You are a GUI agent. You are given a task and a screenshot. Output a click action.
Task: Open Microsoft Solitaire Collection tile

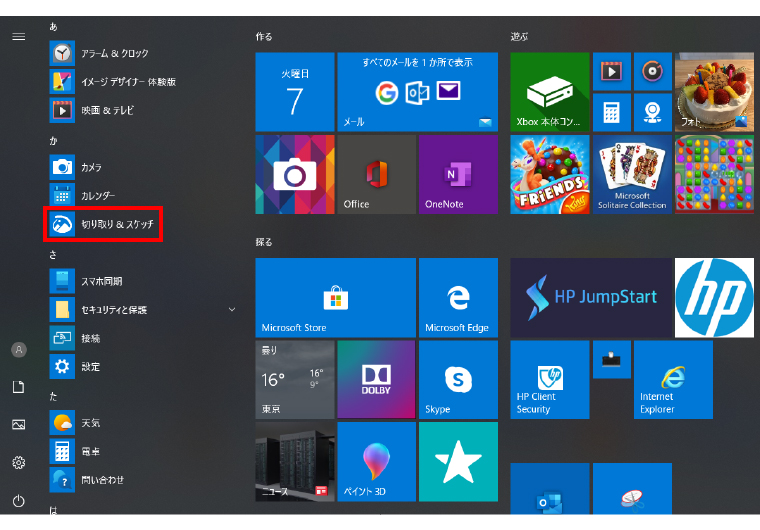pyautogui.click(x=632, y=175)
